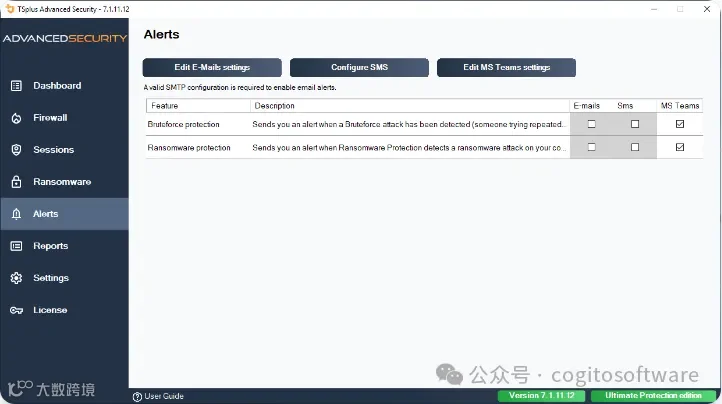Enable Sms alert for Ransomware protection
The image size is (722, 404).
[x=635, y=147]
